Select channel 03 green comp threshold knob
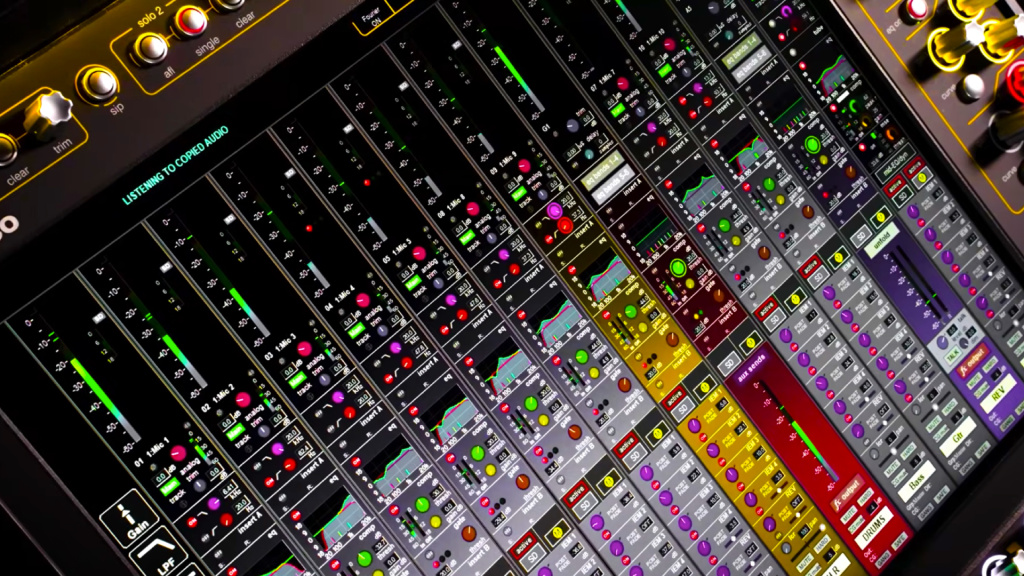 click(x=423, y=505)
